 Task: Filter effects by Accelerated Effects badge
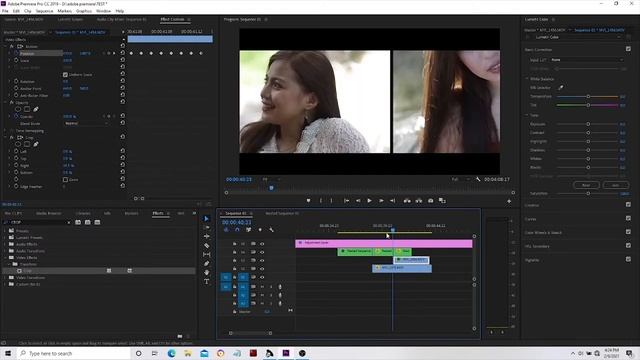tap(78, 222)
